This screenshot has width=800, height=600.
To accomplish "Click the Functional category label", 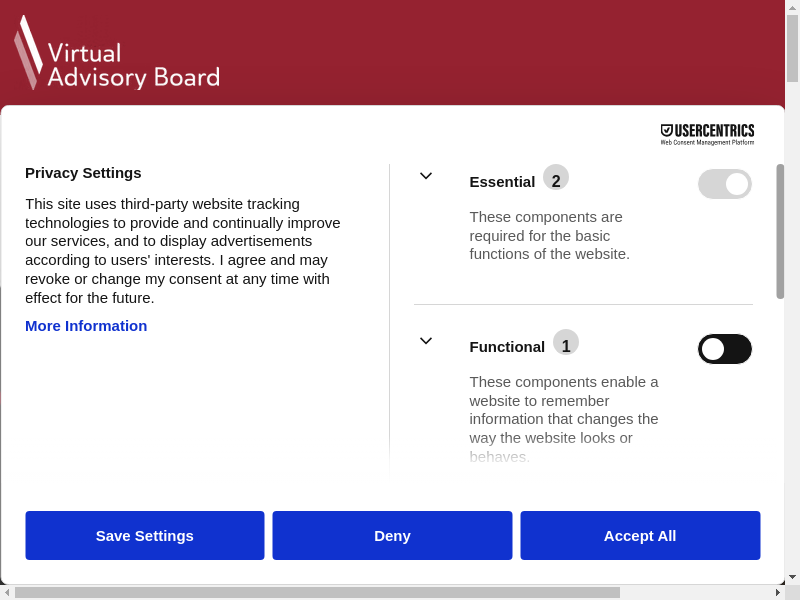I will coord(507,347).
